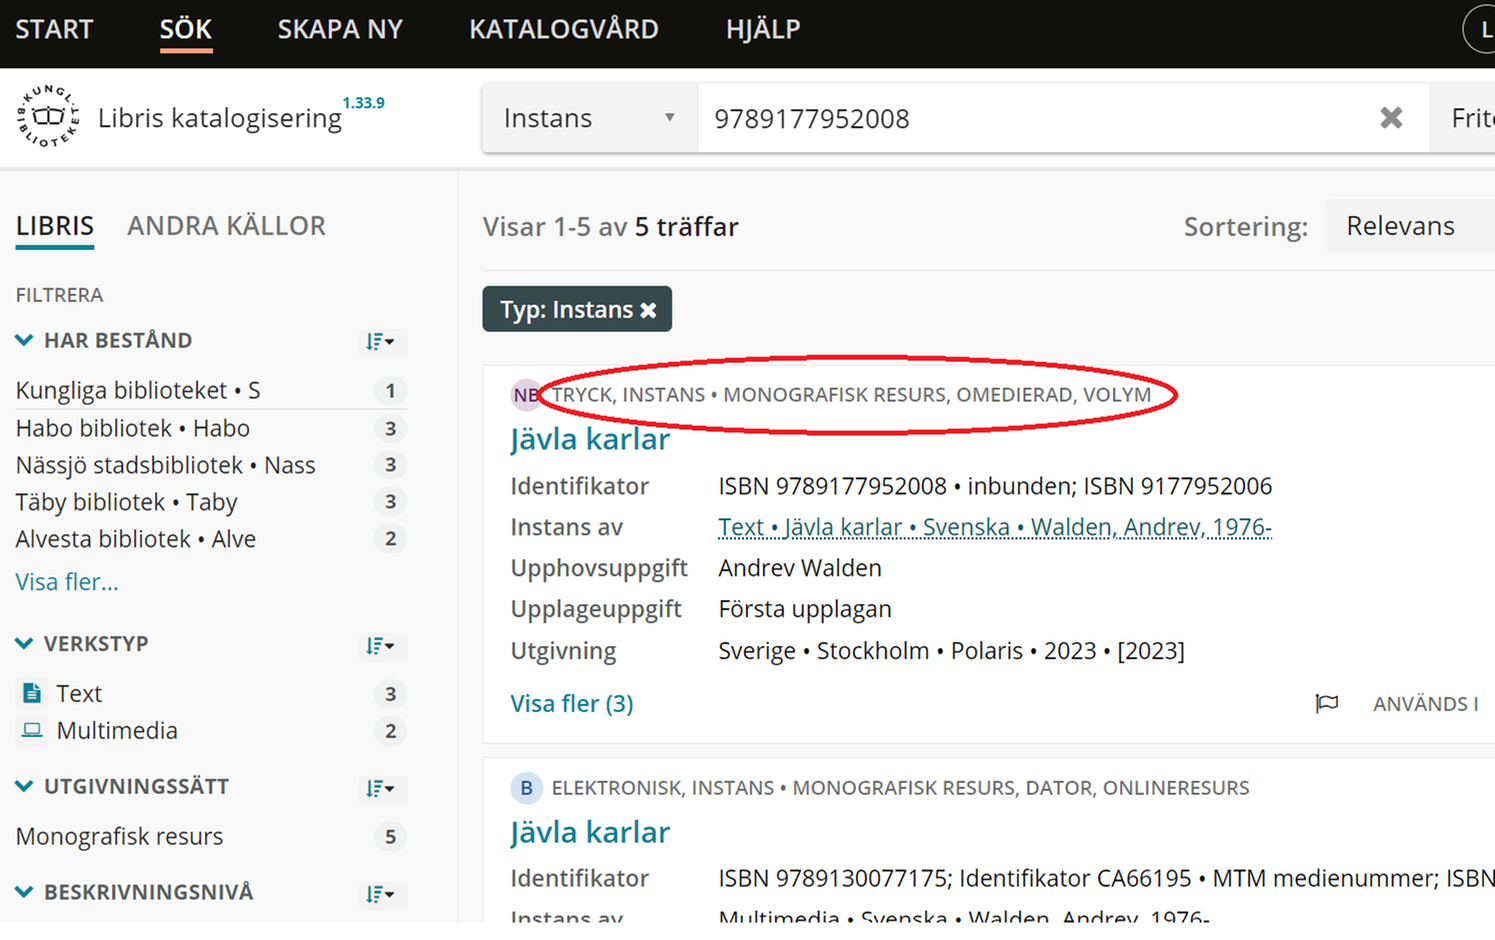Click ANVÄNDS I on first result
The width and height of the screenshot is (1495, 940).
point(1425,704)
